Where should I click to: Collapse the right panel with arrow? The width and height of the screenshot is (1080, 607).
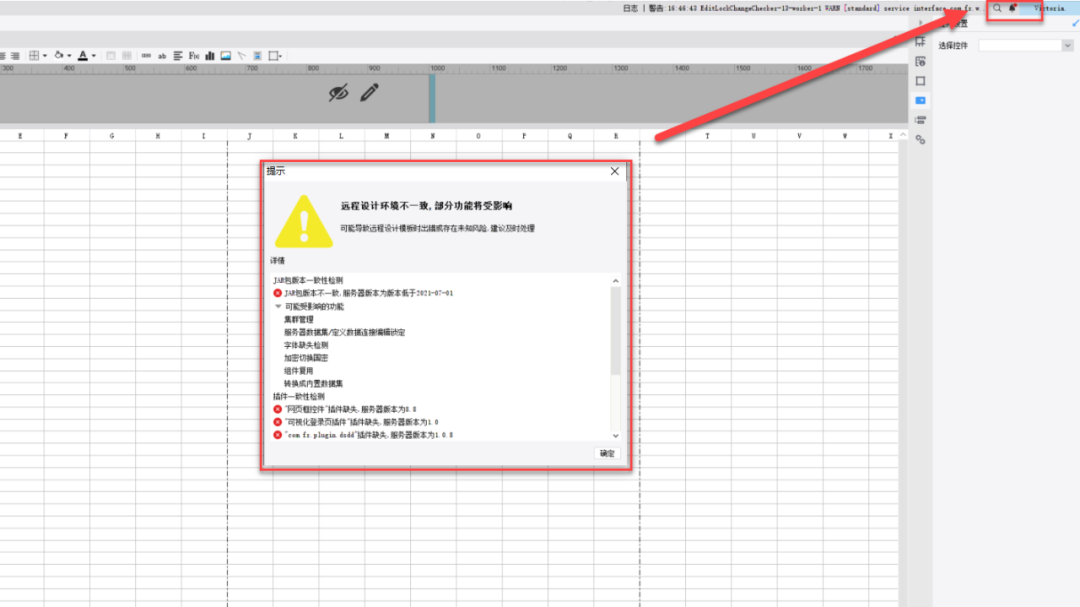pos(921,23)
